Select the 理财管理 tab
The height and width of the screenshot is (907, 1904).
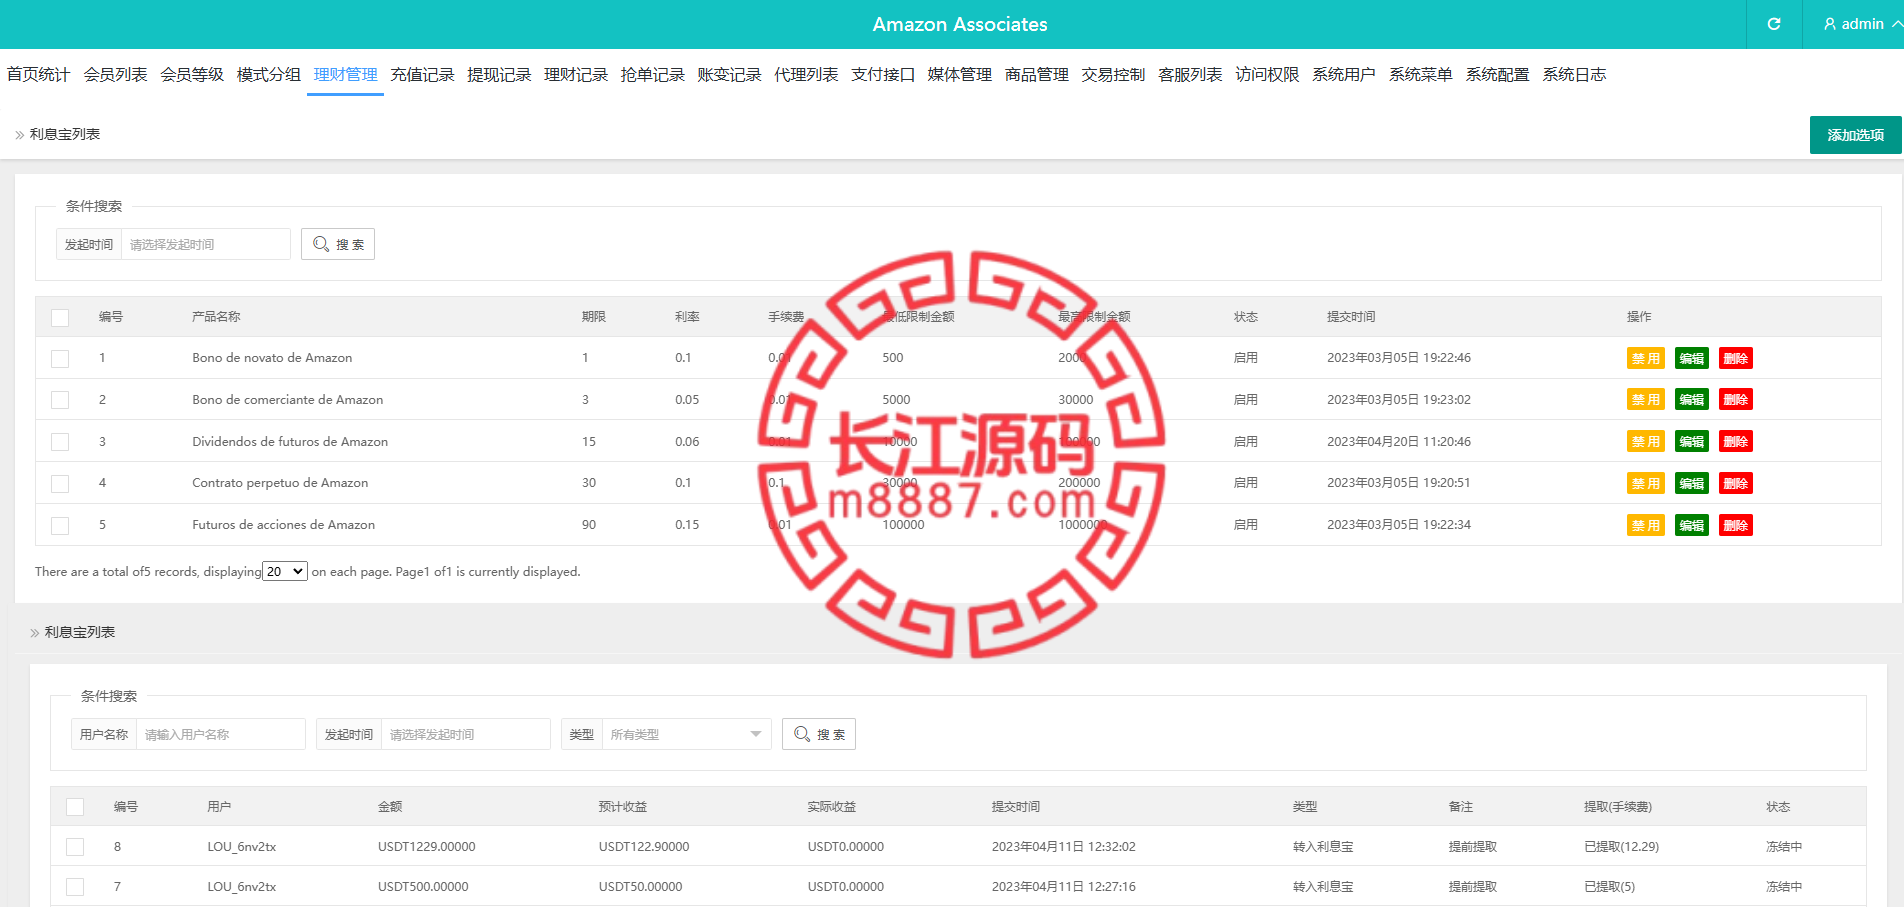pyautogui.click(x=345, y=75)
